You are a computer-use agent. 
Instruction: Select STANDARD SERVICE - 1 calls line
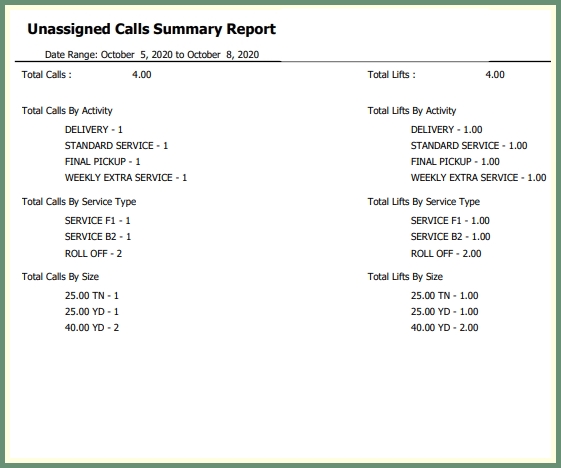pos(116,146)
